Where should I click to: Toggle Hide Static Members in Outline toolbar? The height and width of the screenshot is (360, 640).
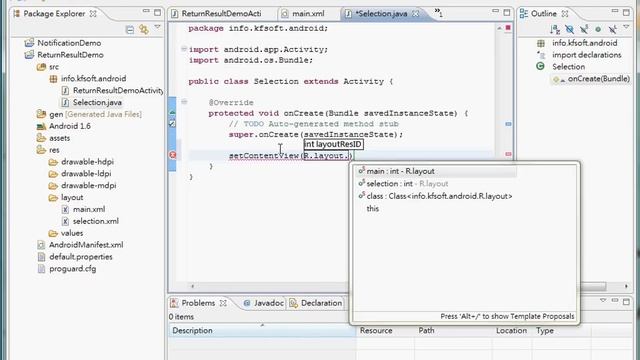[584, 29]
